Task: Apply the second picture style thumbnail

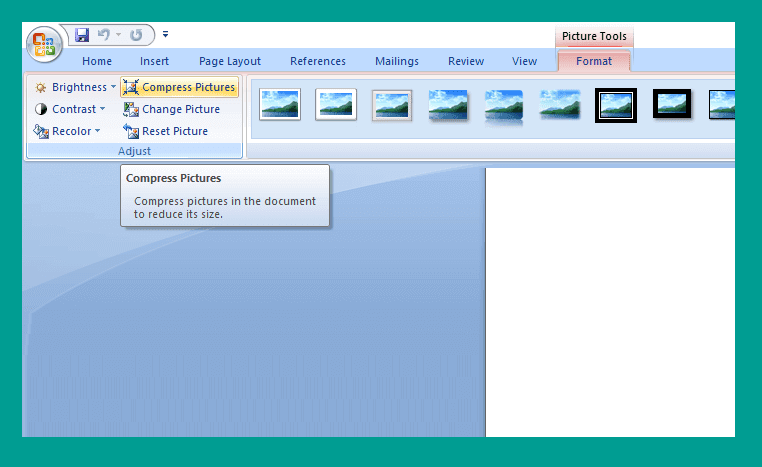Action: pos(336,104)
